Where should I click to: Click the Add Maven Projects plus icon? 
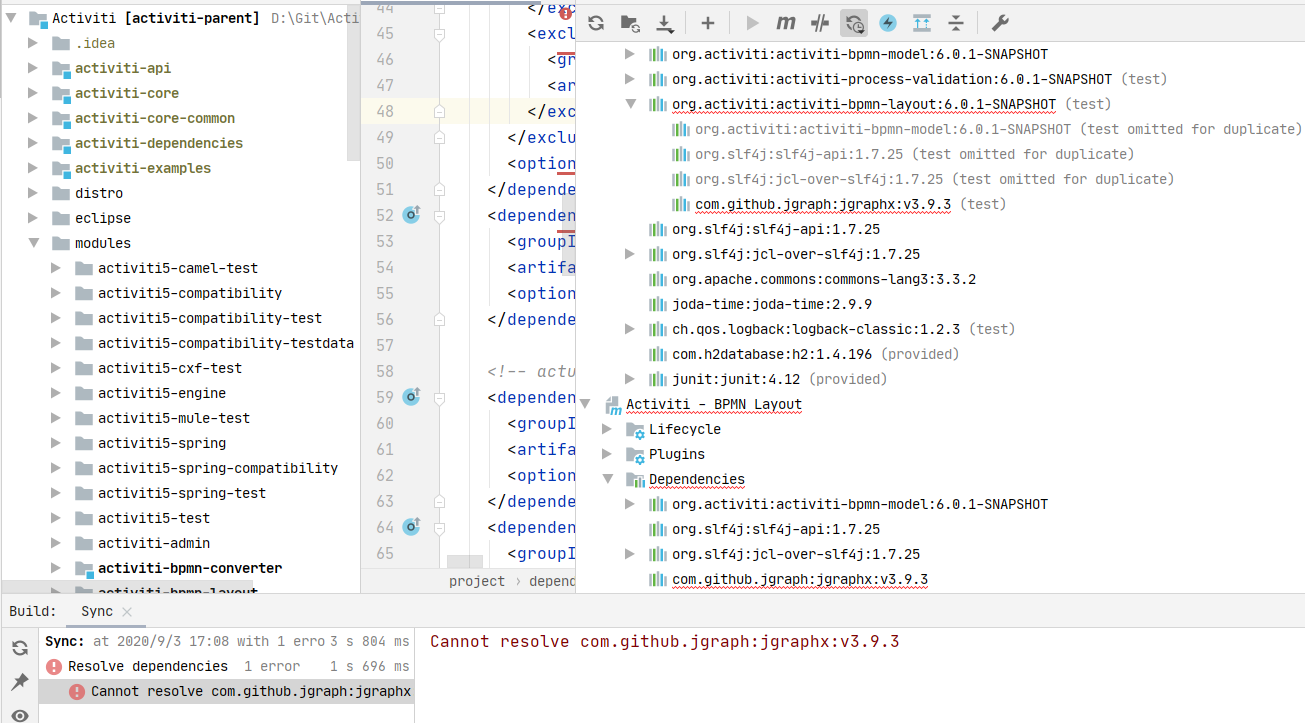tap(708, 23)
